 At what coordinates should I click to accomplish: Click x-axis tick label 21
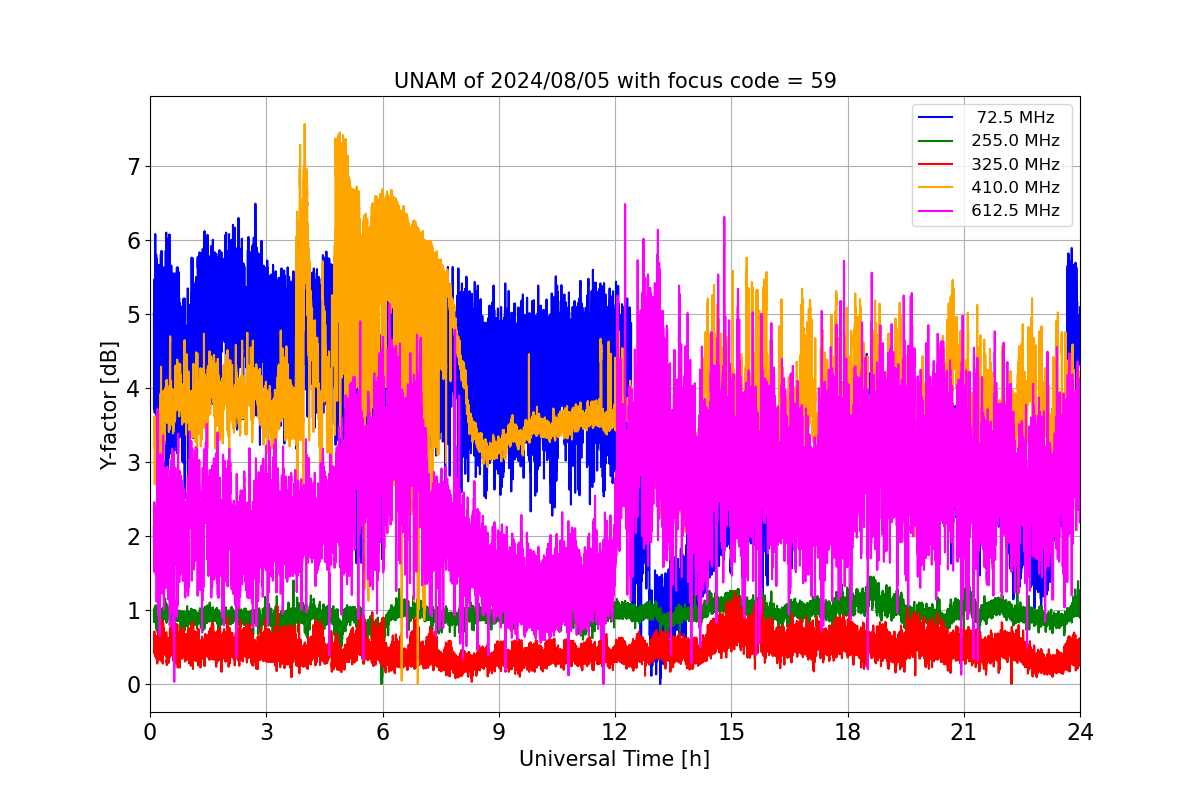tap(964, 732)
